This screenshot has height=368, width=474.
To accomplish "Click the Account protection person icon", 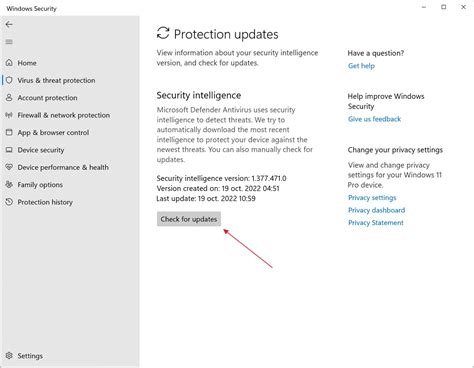I will click(9, 97).
